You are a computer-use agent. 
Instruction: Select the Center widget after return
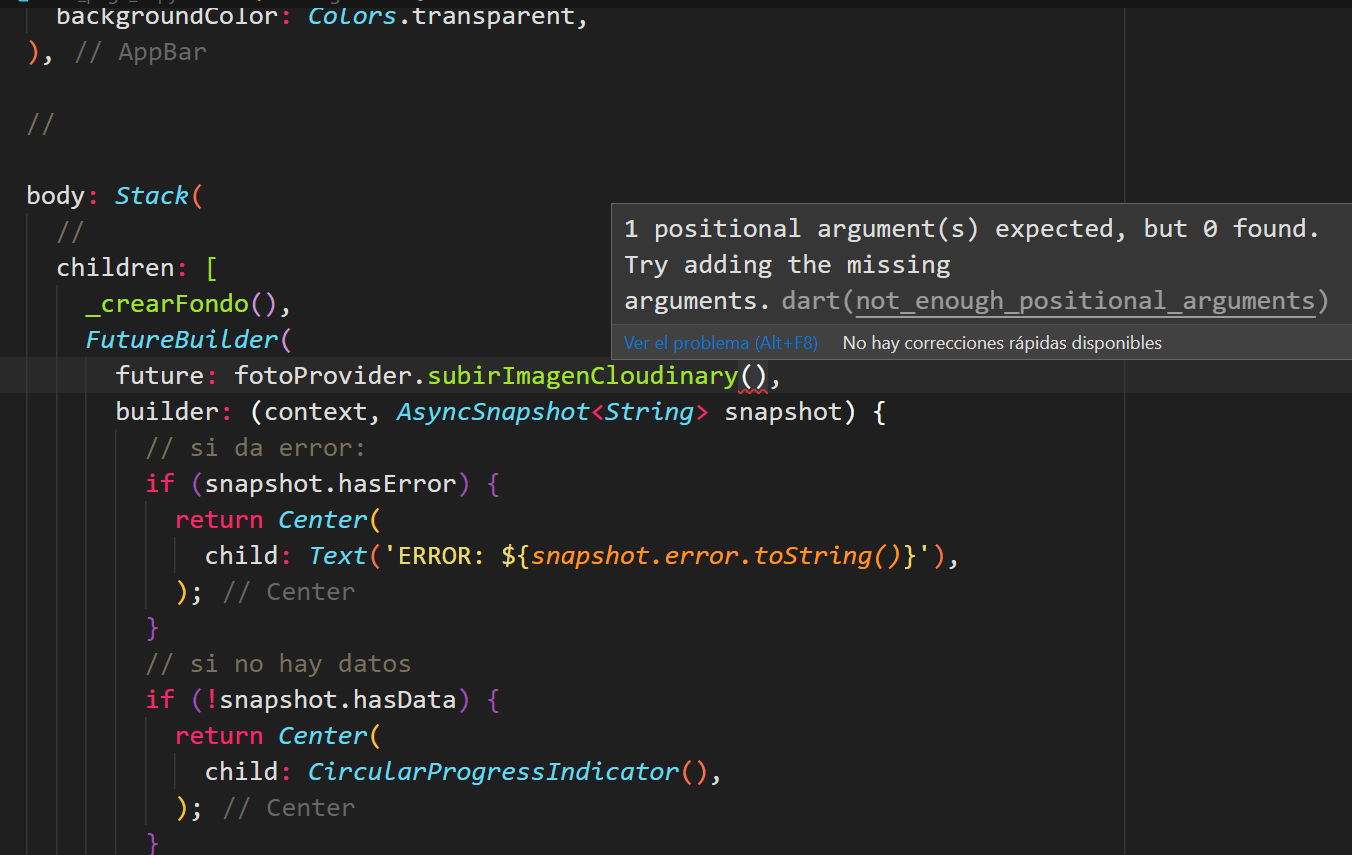tap(322, 519)
